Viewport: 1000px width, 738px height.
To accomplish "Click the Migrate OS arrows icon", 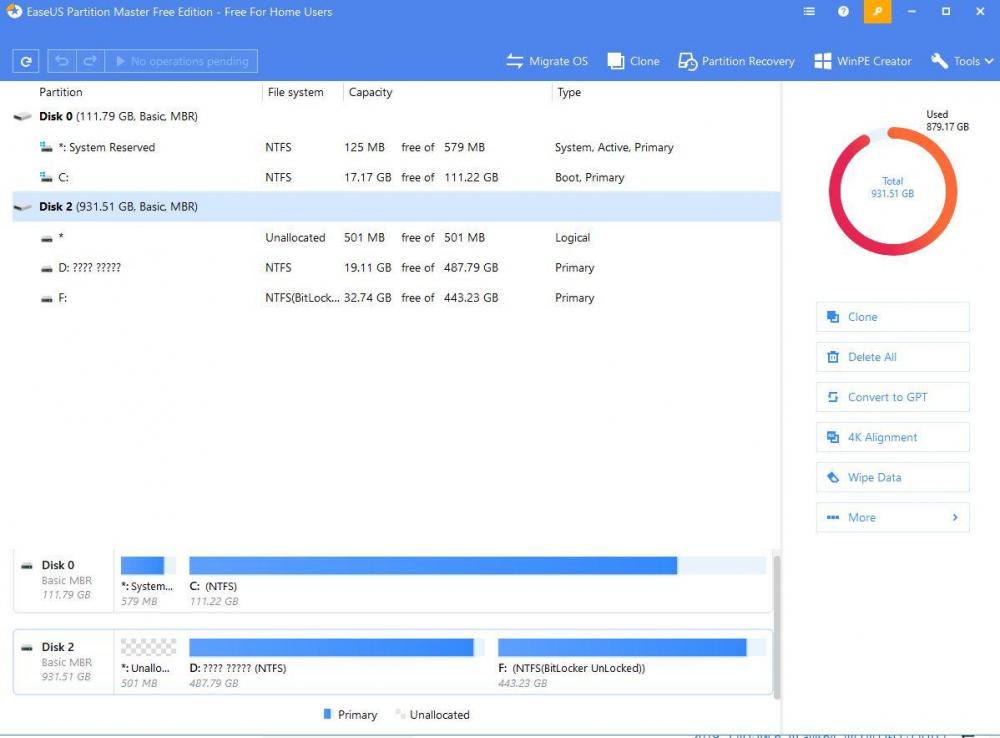I will [x=515, y=61].
